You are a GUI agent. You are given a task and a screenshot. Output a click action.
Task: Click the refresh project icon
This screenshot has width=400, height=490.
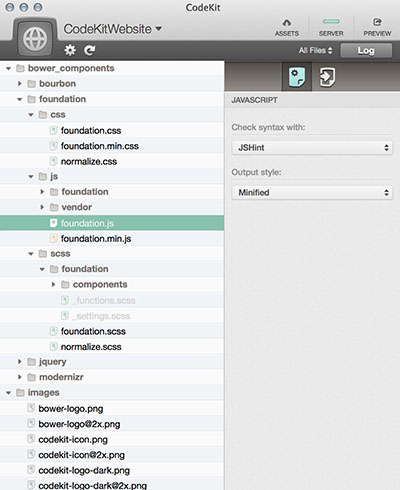89,50
